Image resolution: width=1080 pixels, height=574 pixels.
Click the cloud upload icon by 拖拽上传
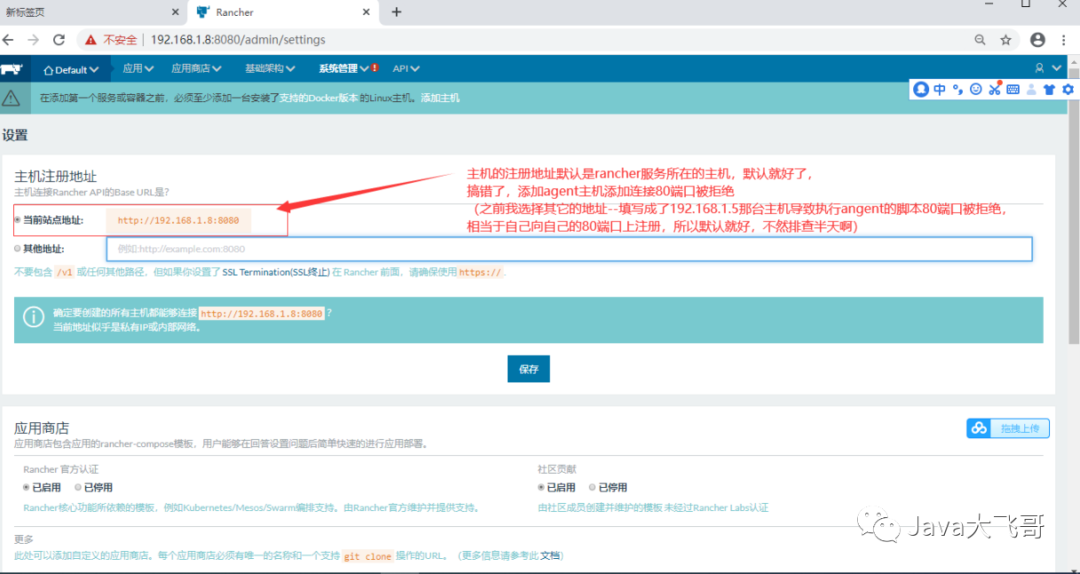979,428
